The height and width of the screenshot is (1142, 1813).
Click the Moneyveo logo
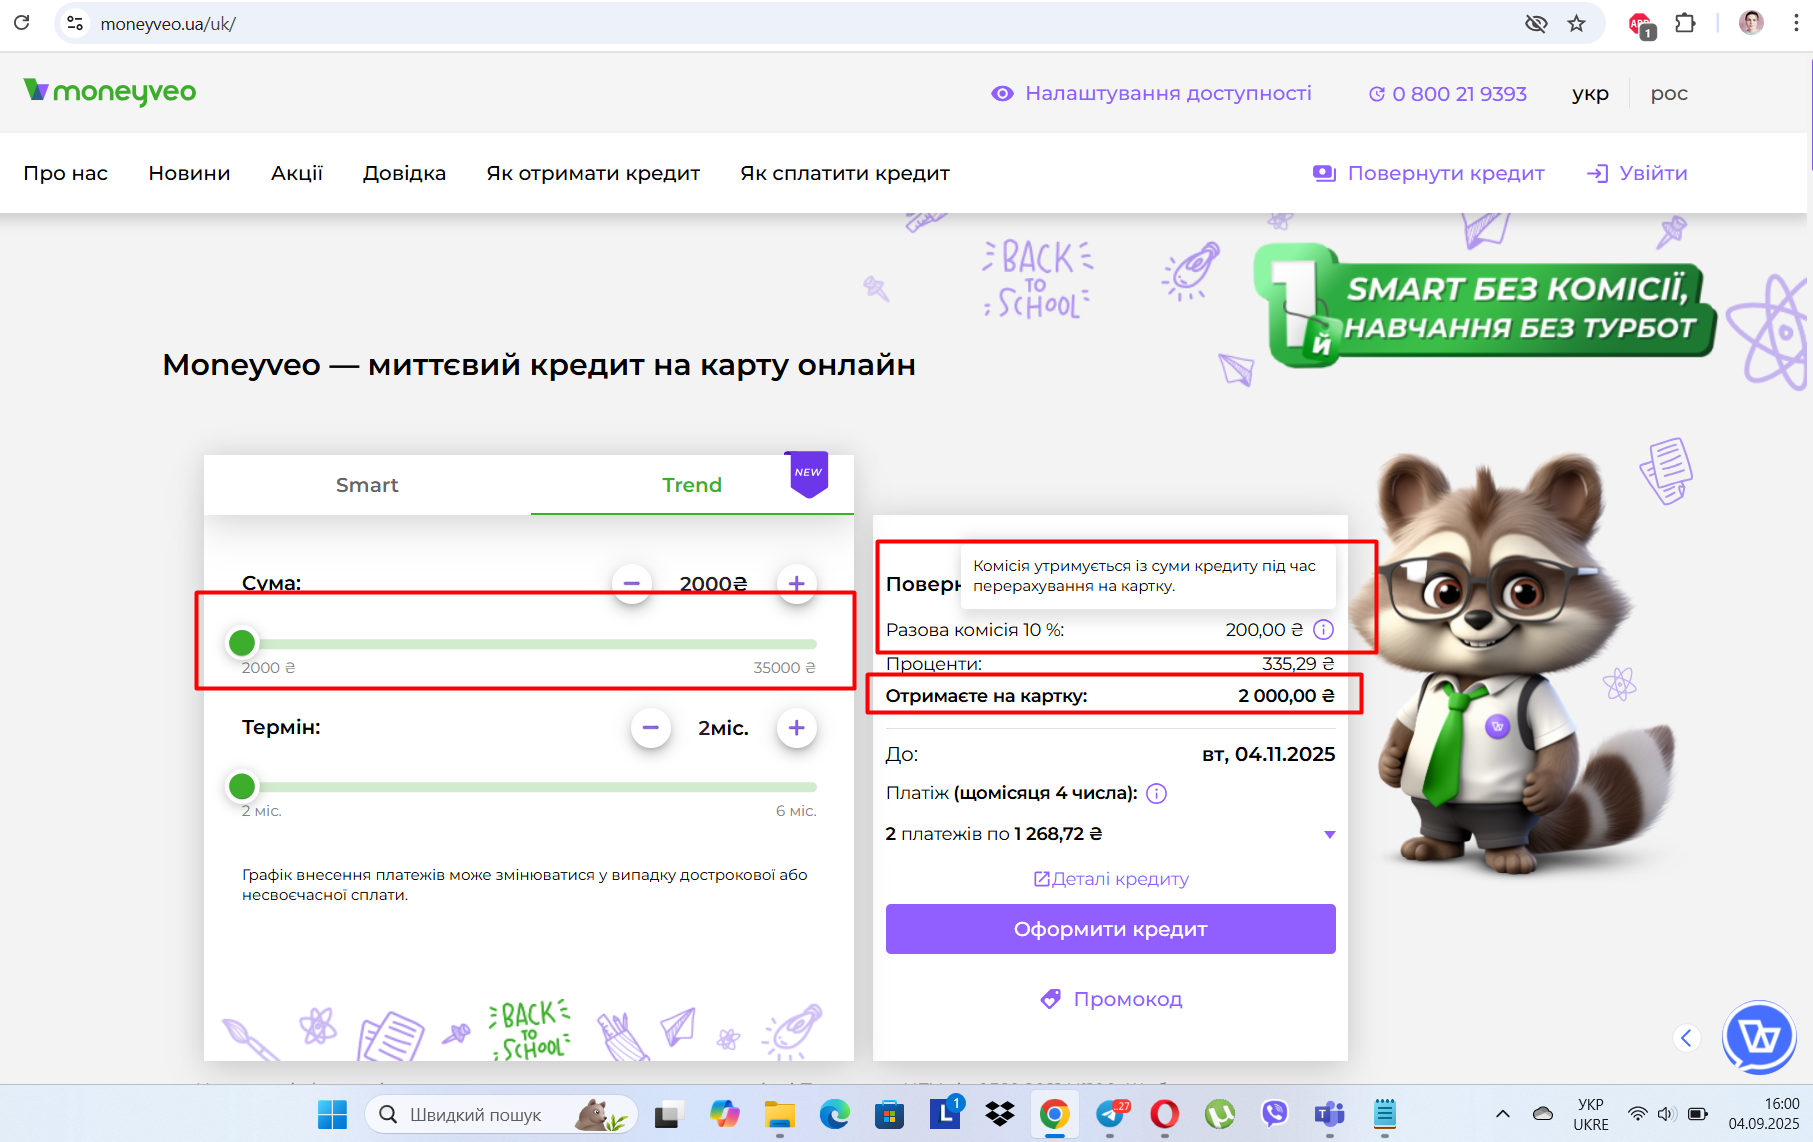pyautogui.click(x=110, y=92)
